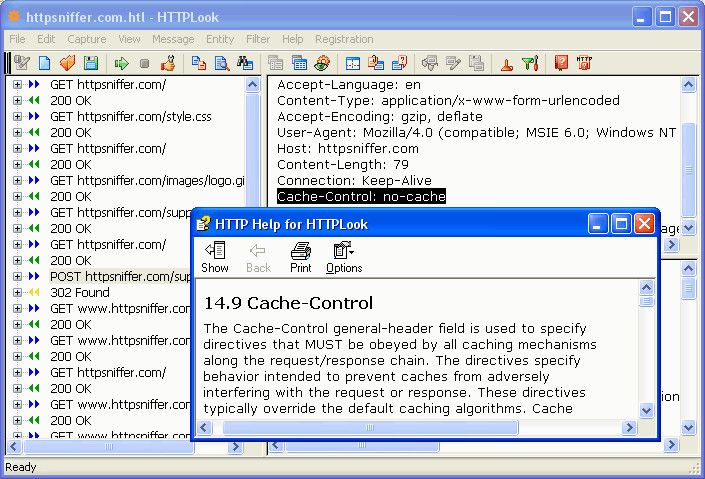Screen dimensions: 705x479
Task: Open the HTTP help reference icon
Action: click(584, 63)
